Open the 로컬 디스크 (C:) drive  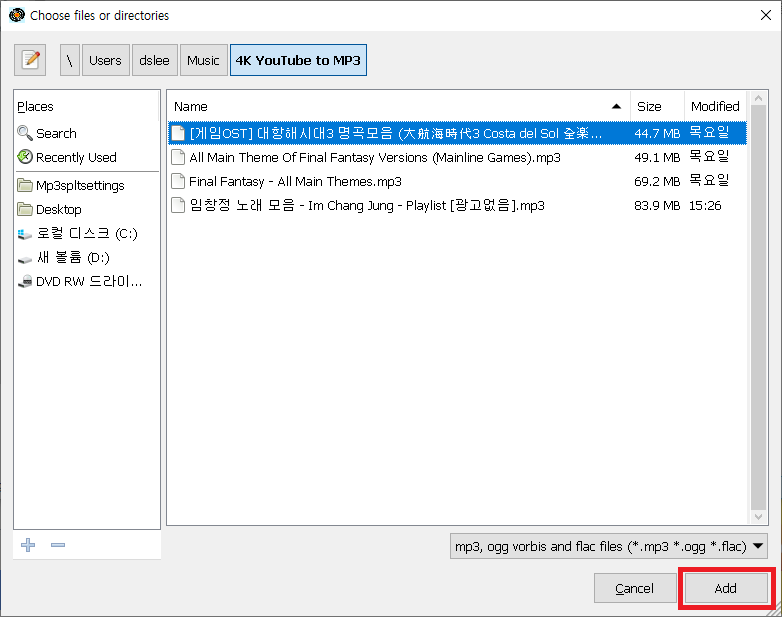click(x=86, y=233)
